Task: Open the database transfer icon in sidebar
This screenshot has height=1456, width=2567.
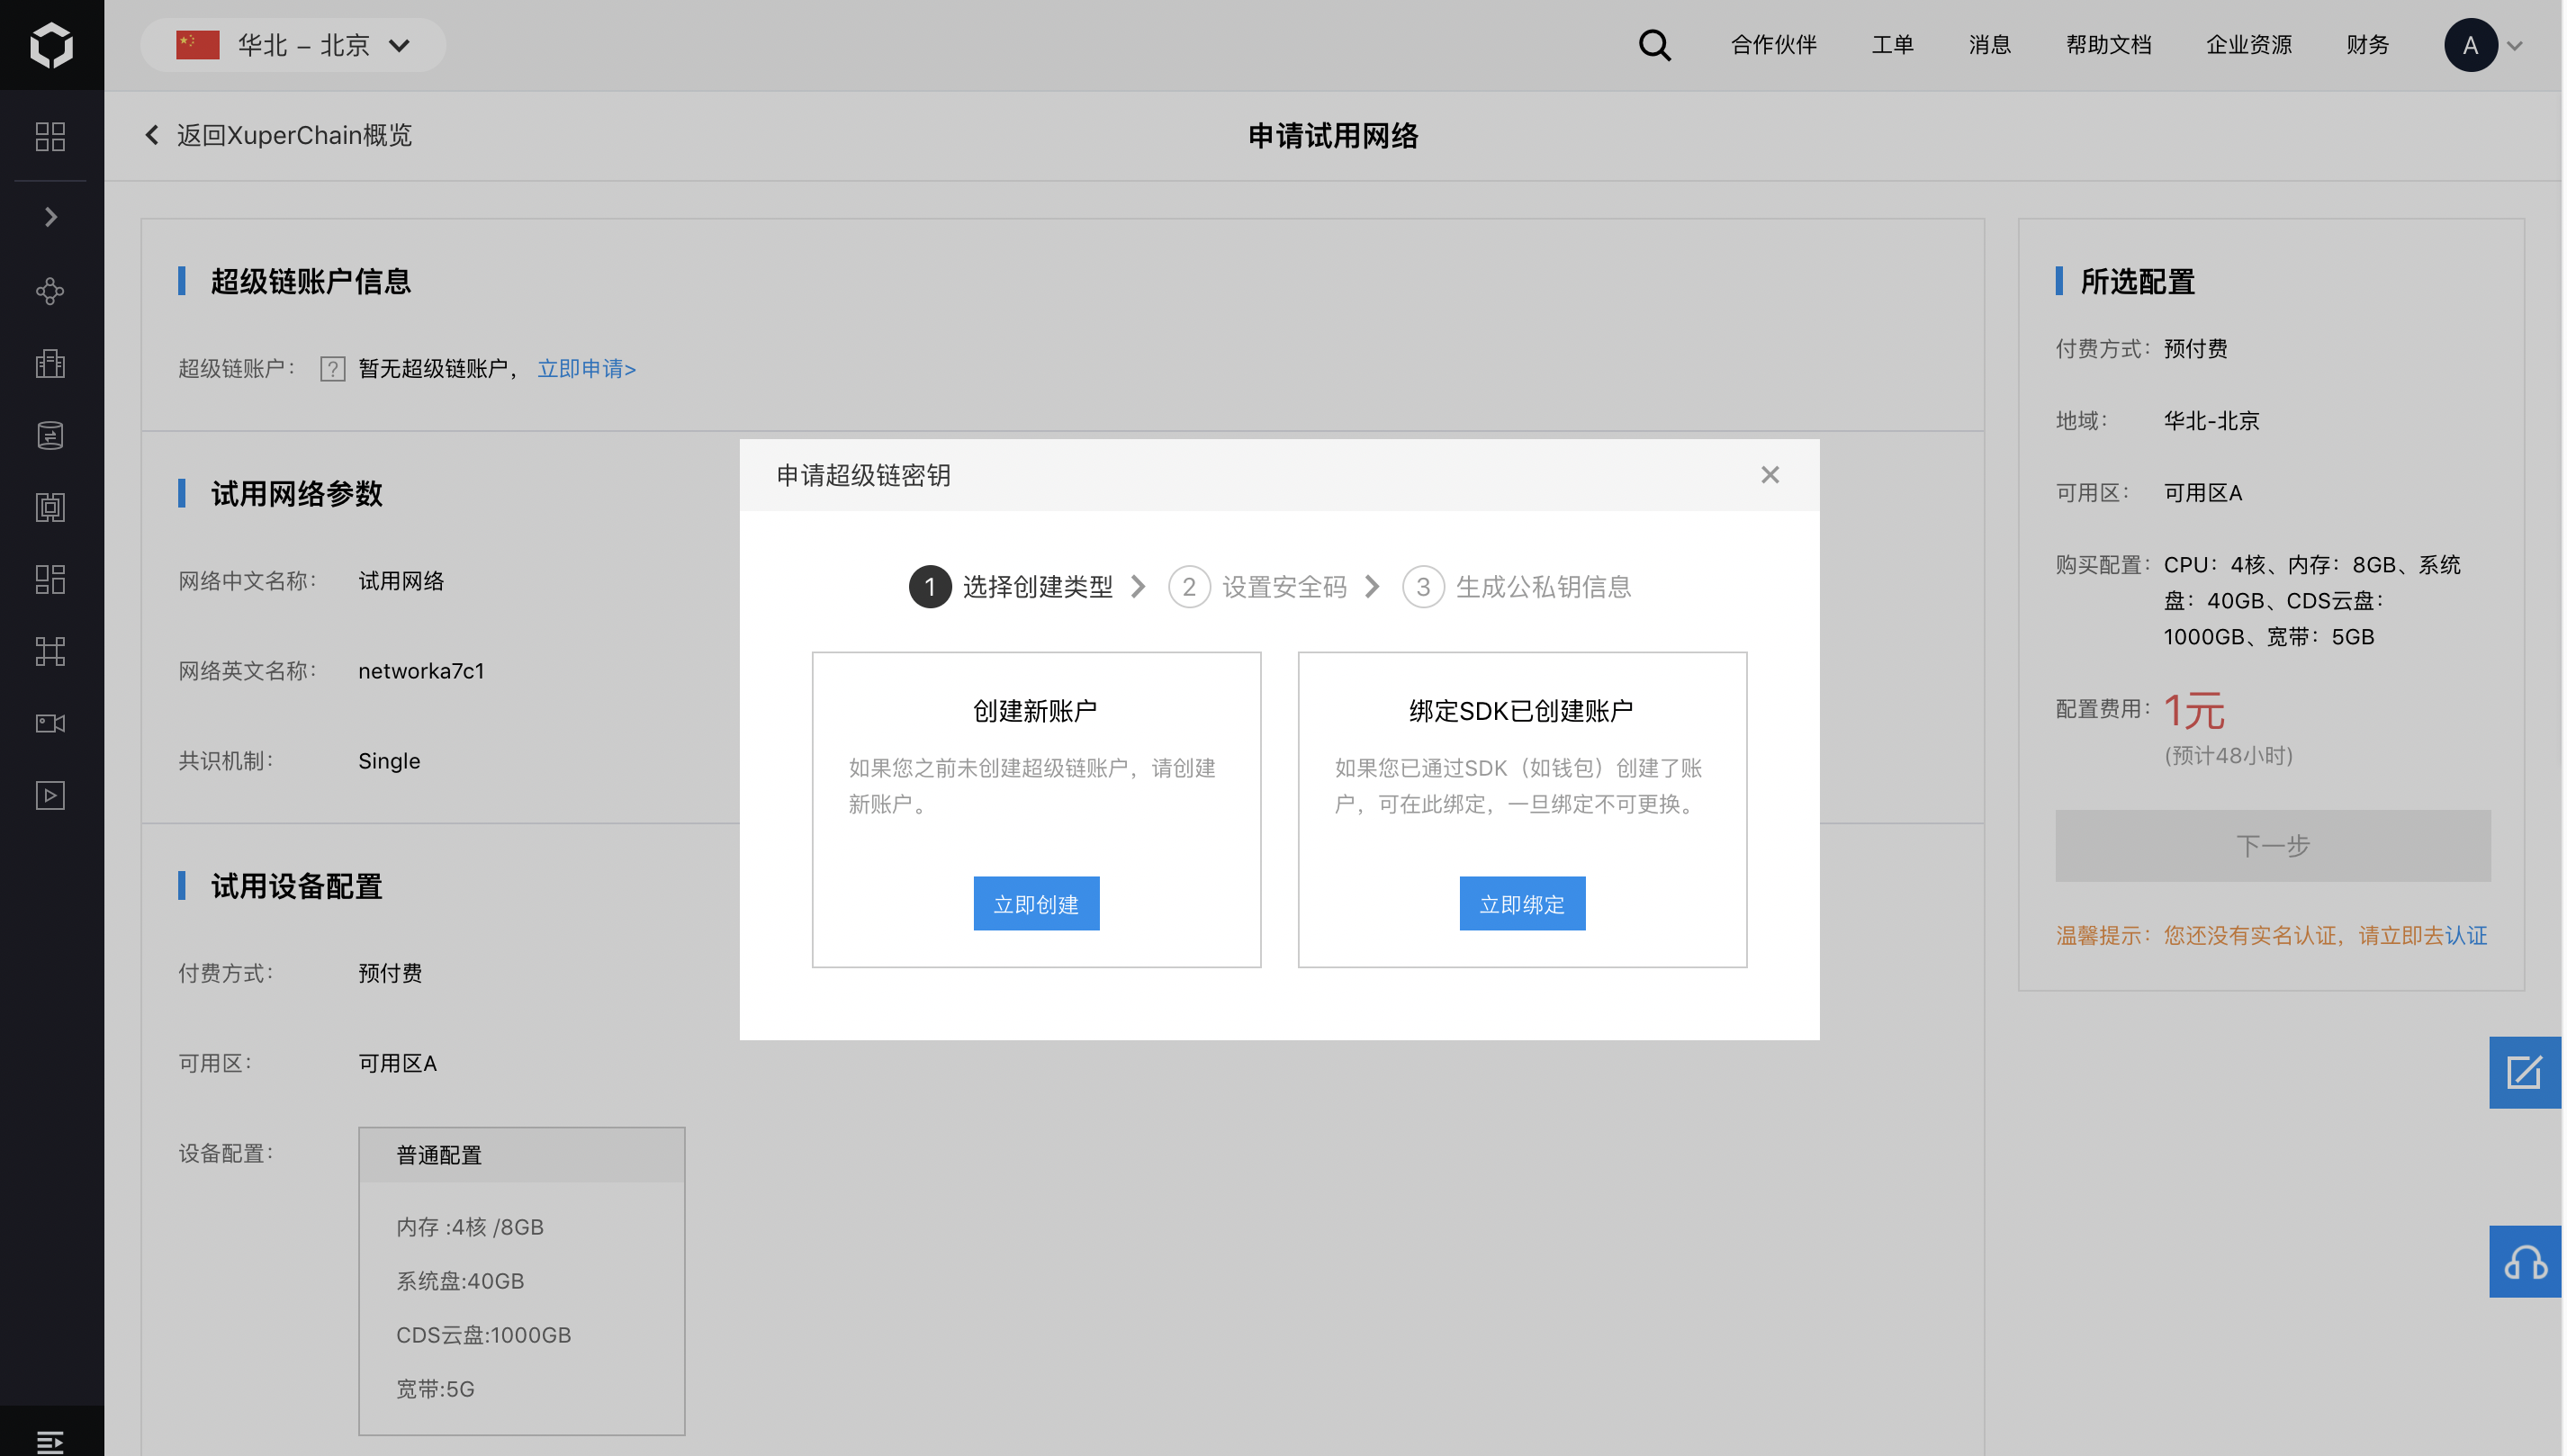Action: 50,435
